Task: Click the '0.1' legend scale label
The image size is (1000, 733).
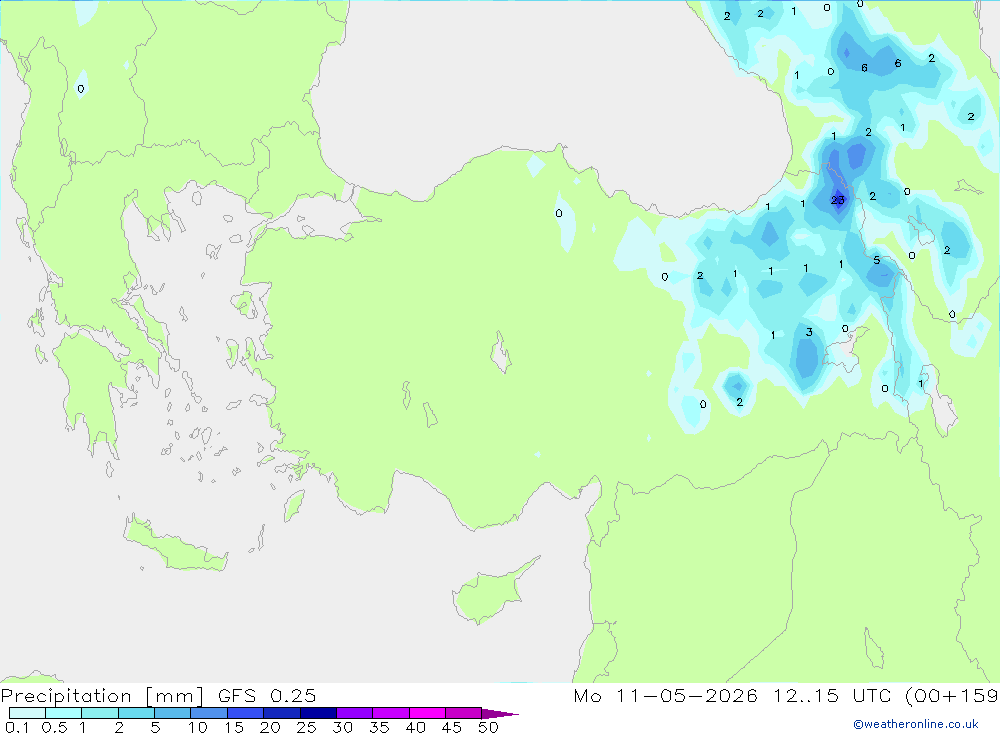Action: [17, 727]
